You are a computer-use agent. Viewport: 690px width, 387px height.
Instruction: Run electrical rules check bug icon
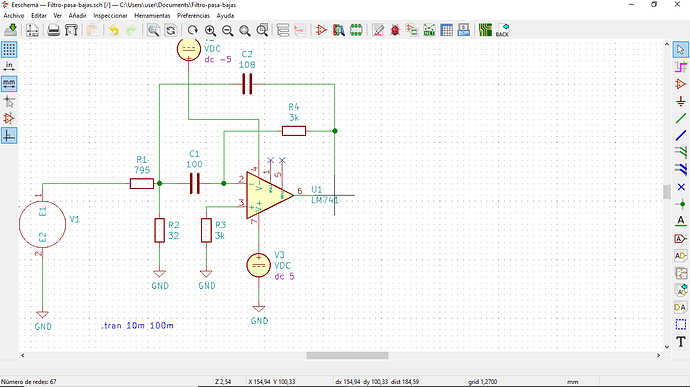pos(395,30)
